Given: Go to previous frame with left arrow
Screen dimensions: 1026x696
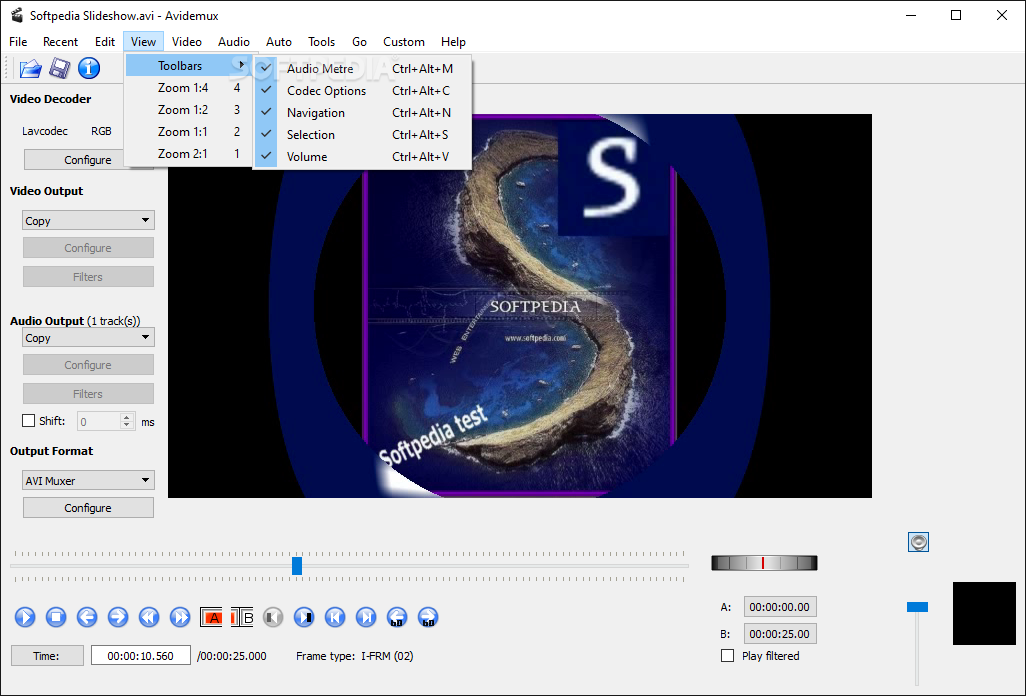Looking at the screenshot, I should (87, 617).
